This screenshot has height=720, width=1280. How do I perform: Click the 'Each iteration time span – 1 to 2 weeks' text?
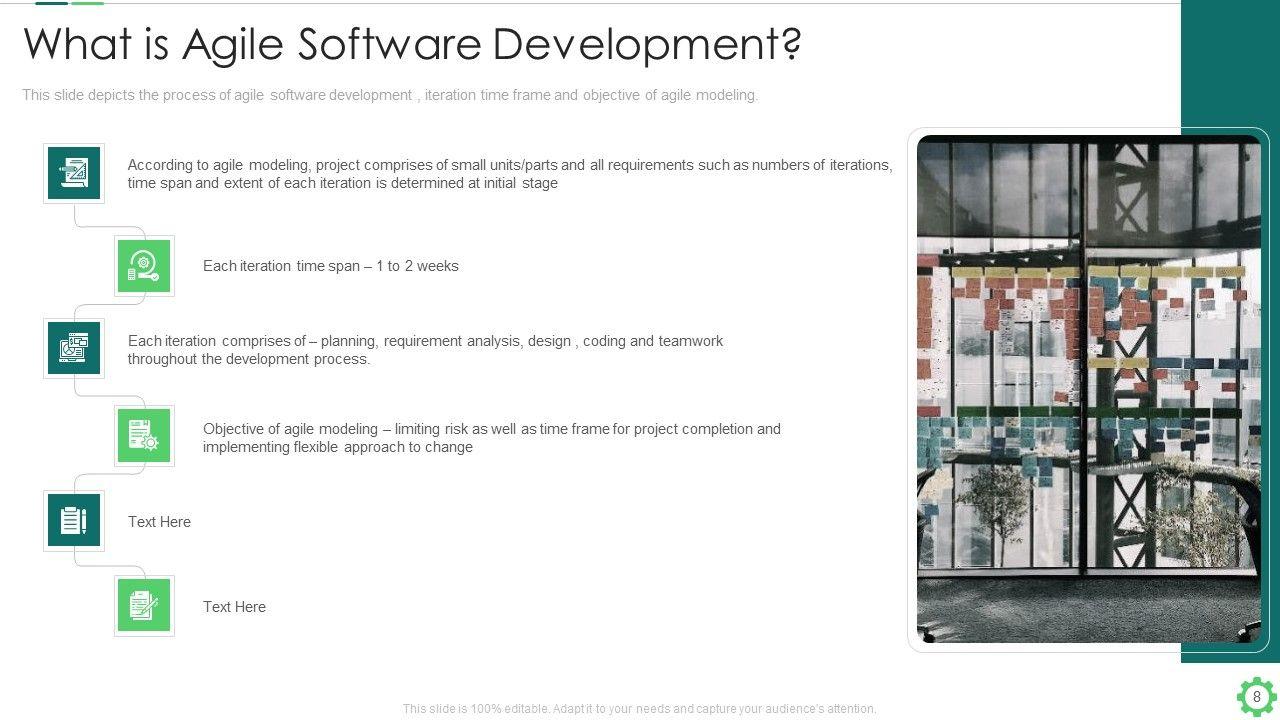pyautogui.click(x=330, y=266)
